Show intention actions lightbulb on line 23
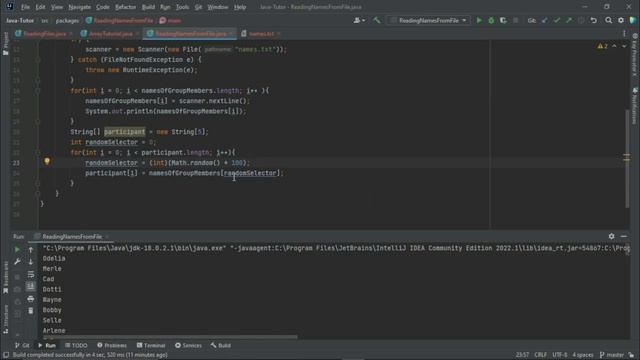The width and height of the screenshot is (640, 360). click(47, 162)
